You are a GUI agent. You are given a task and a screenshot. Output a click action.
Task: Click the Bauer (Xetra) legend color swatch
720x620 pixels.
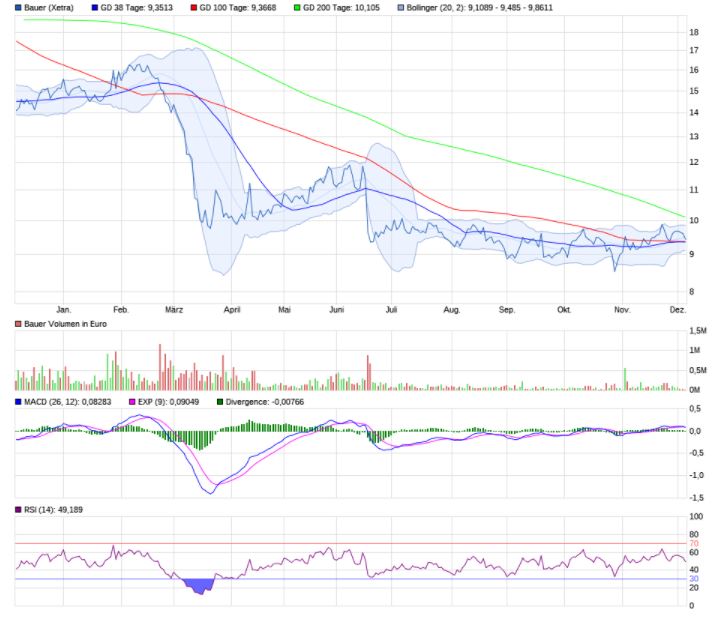pyautogui.click(x=18, y=7)
